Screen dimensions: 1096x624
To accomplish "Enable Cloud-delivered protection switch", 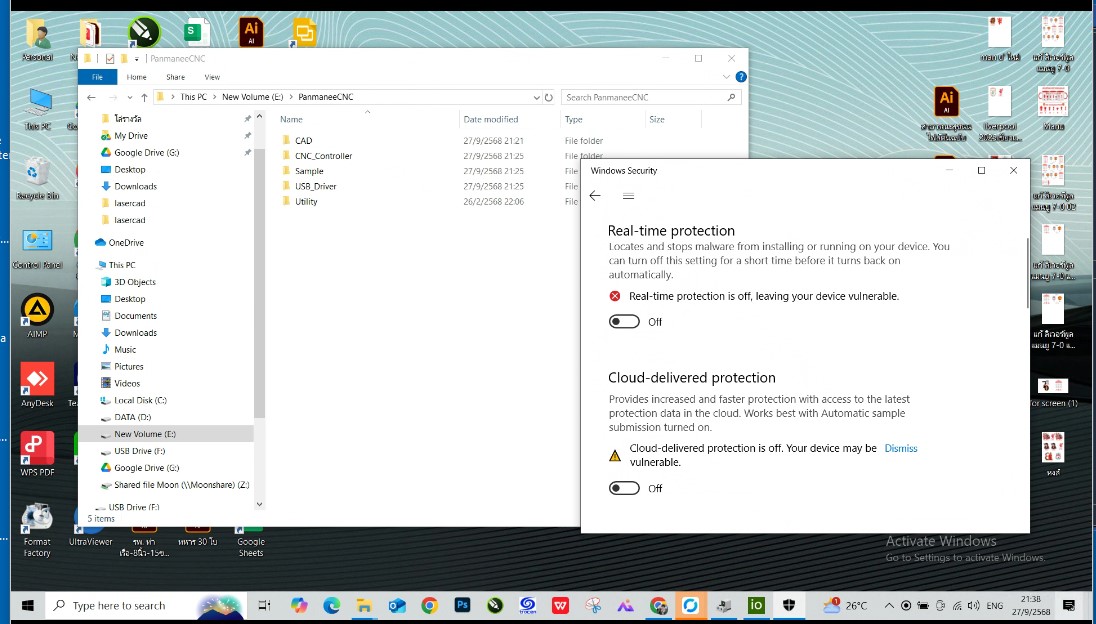I will [x=624, y=488].
